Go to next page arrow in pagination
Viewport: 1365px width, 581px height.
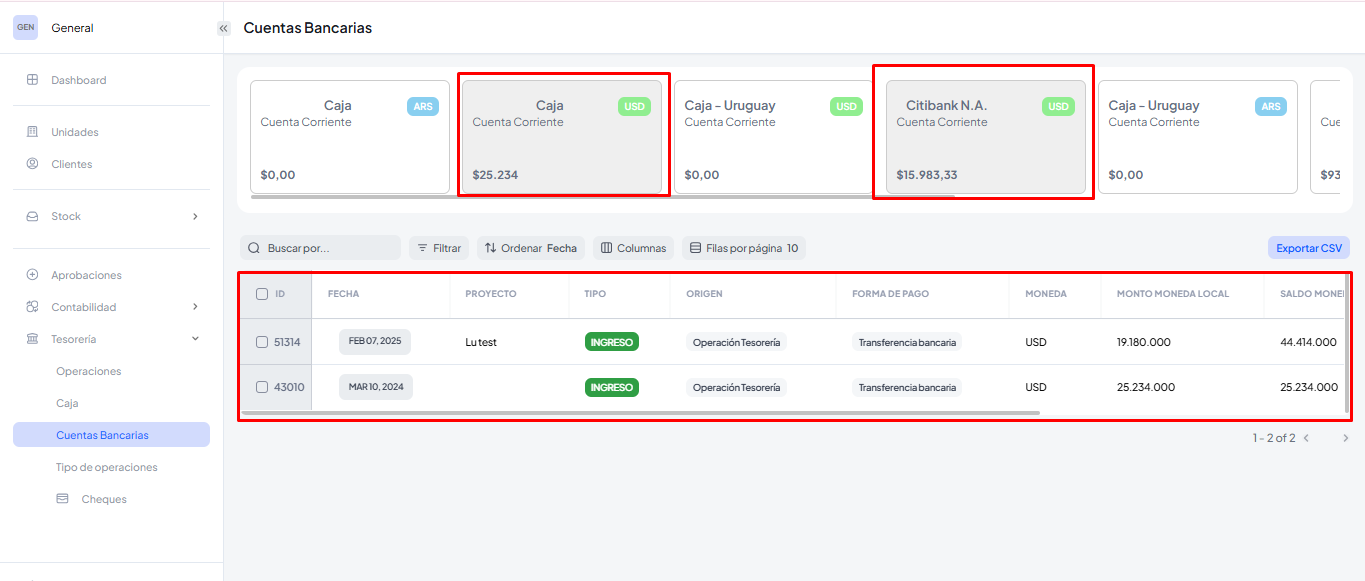click(1345, 438)
